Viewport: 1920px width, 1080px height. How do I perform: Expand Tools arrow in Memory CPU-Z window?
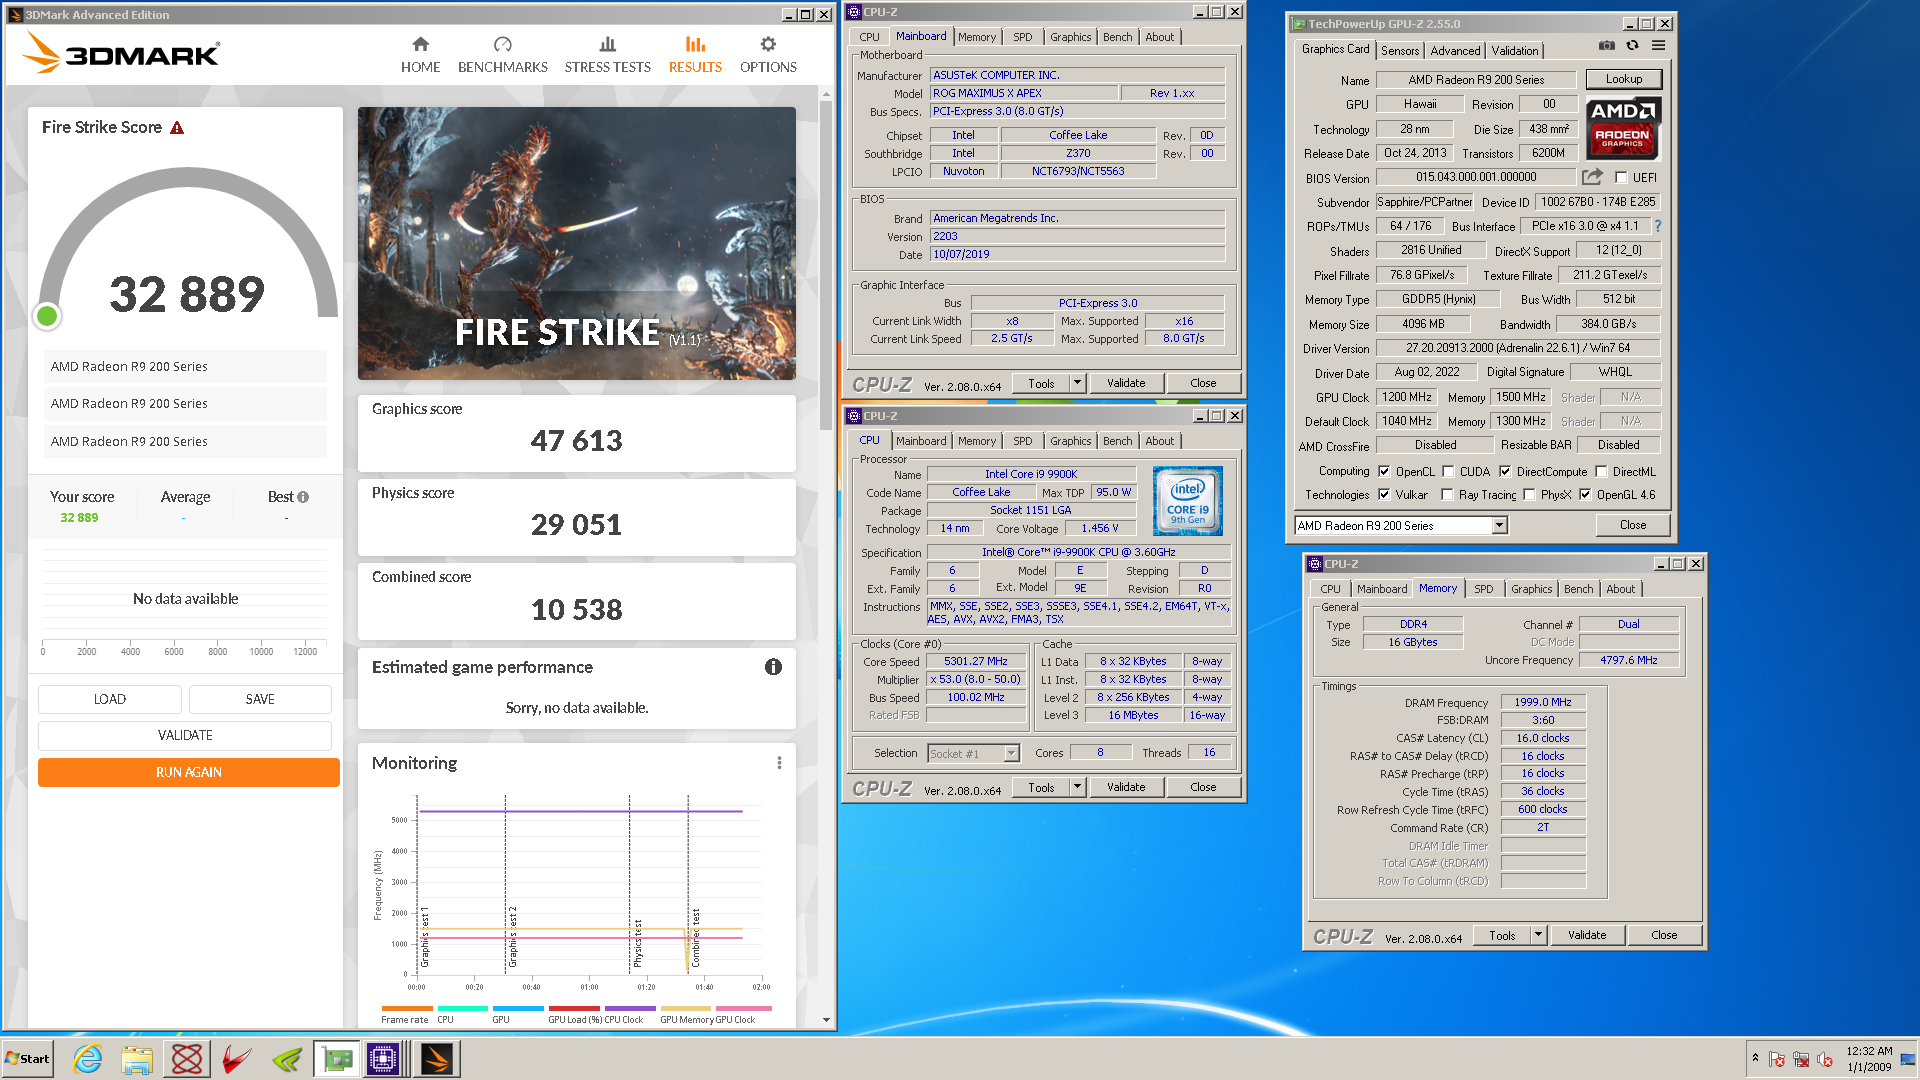click(x=1538, y=935)
